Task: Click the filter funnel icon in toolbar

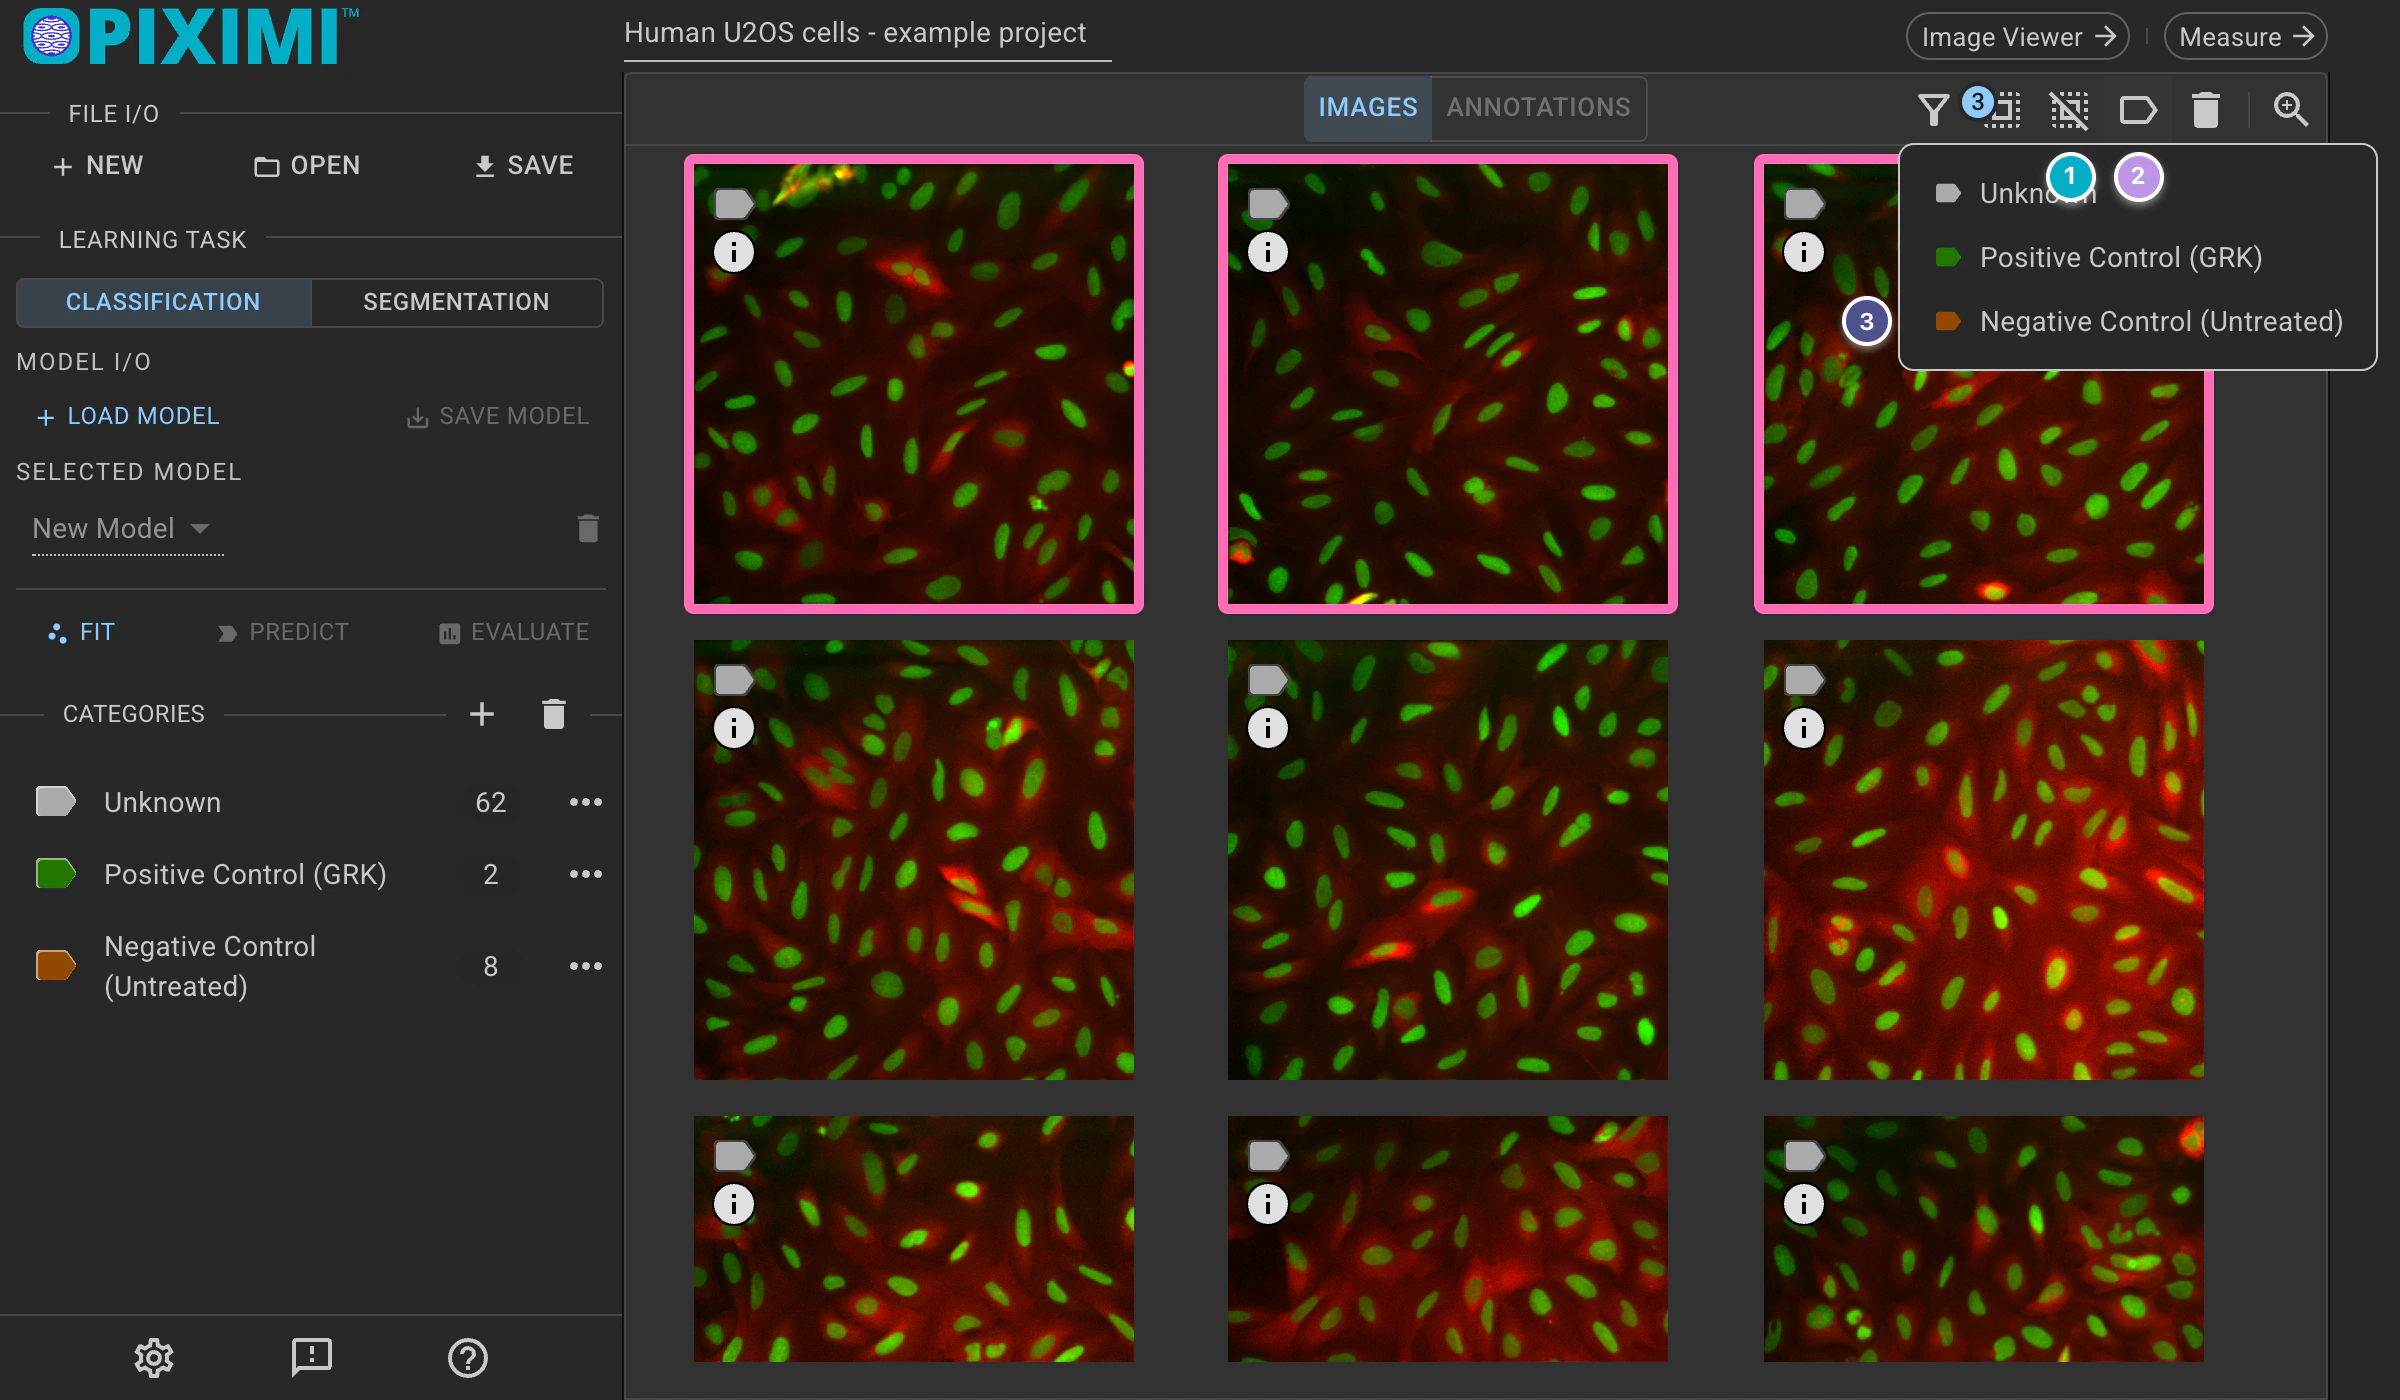Action: [x=1933, y=109]
